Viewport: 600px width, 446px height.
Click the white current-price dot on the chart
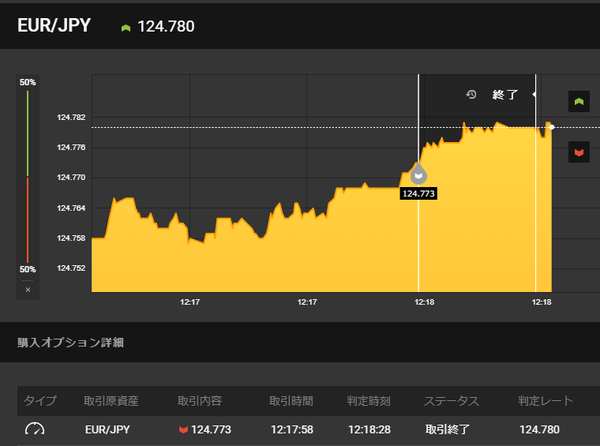point(552,127)
